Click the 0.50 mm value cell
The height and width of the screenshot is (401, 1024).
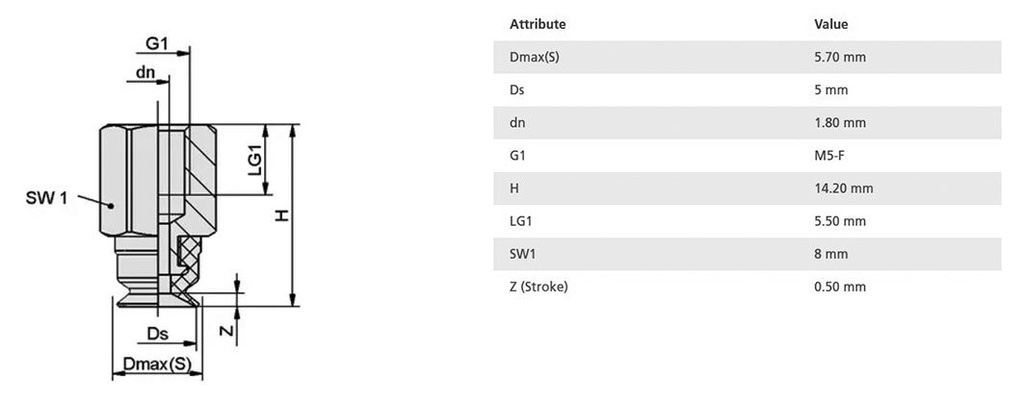click(x=840, y=287)
